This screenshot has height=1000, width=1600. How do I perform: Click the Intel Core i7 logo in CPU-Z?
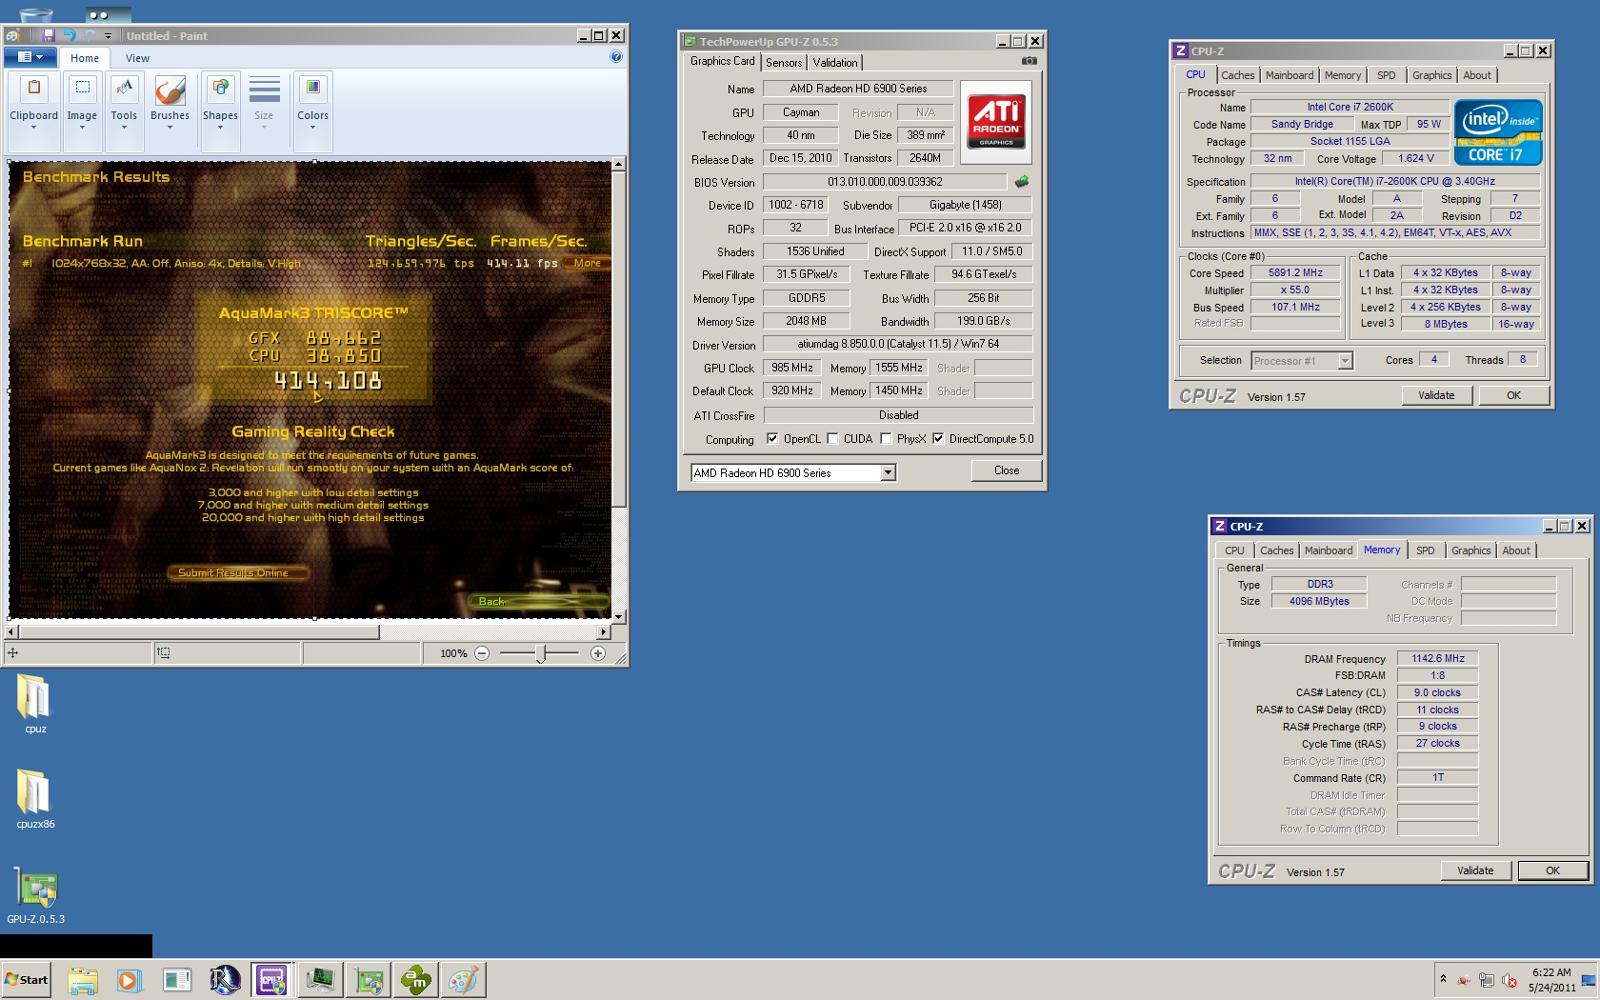click(1498, 132)
